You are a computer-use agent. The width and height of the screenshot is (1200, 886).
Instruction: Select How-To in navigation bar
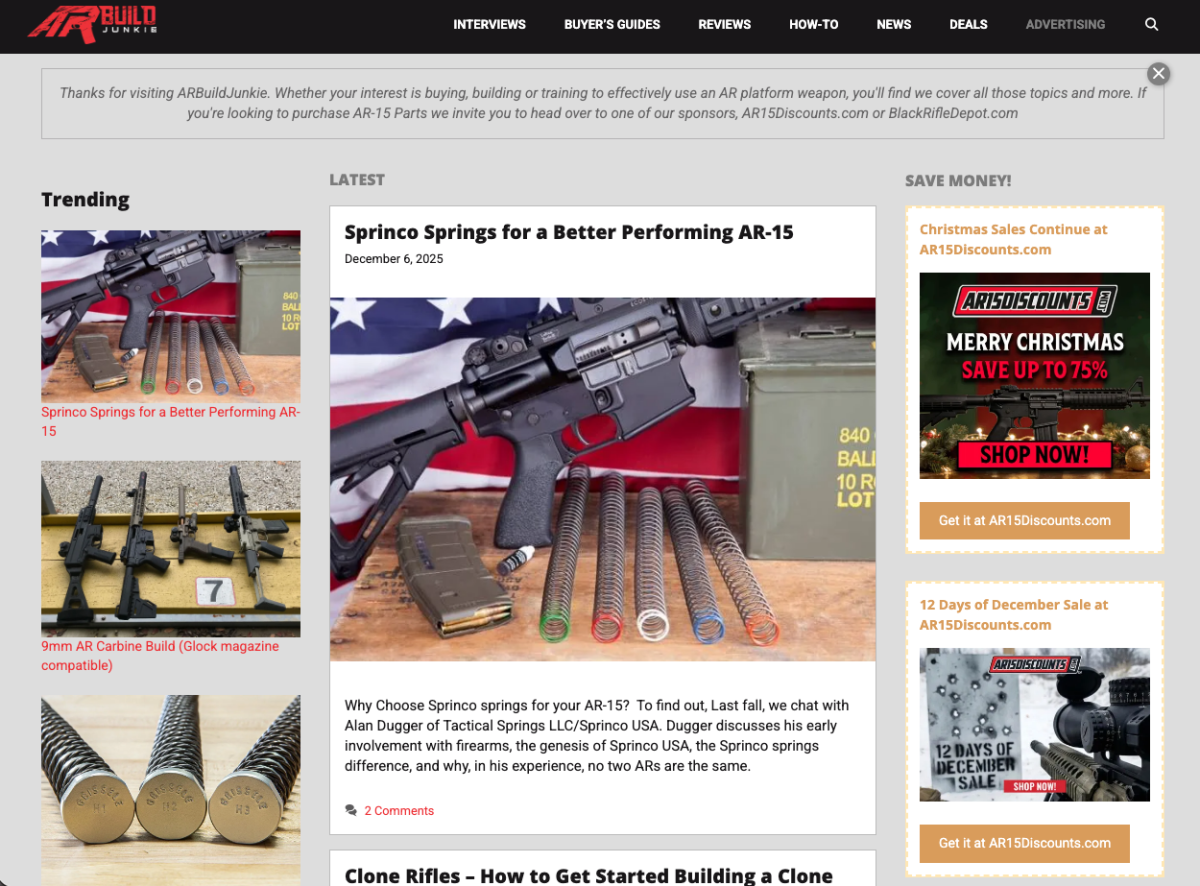pos(813,24)
